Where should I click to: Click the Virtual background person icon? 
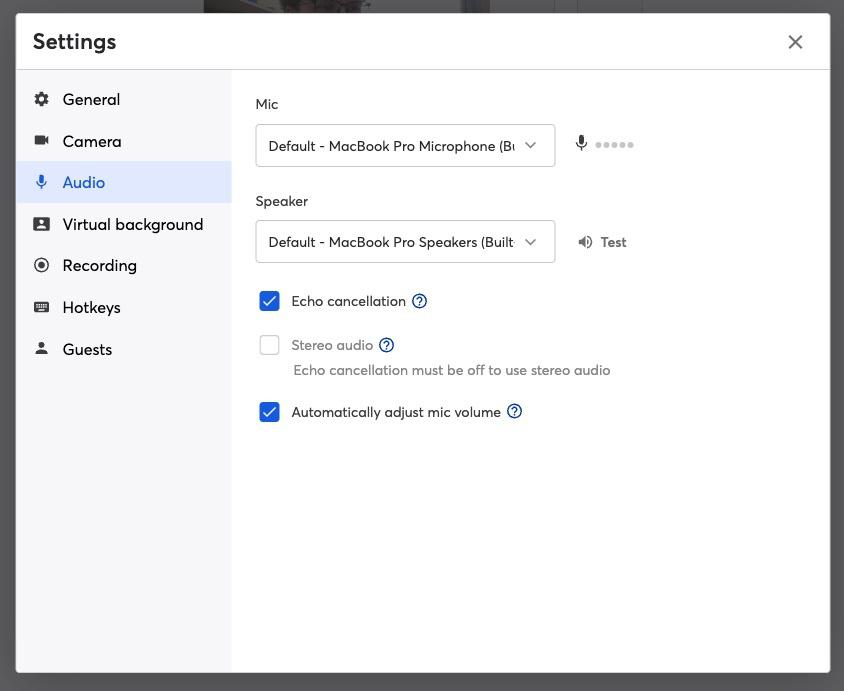(41, 224)
